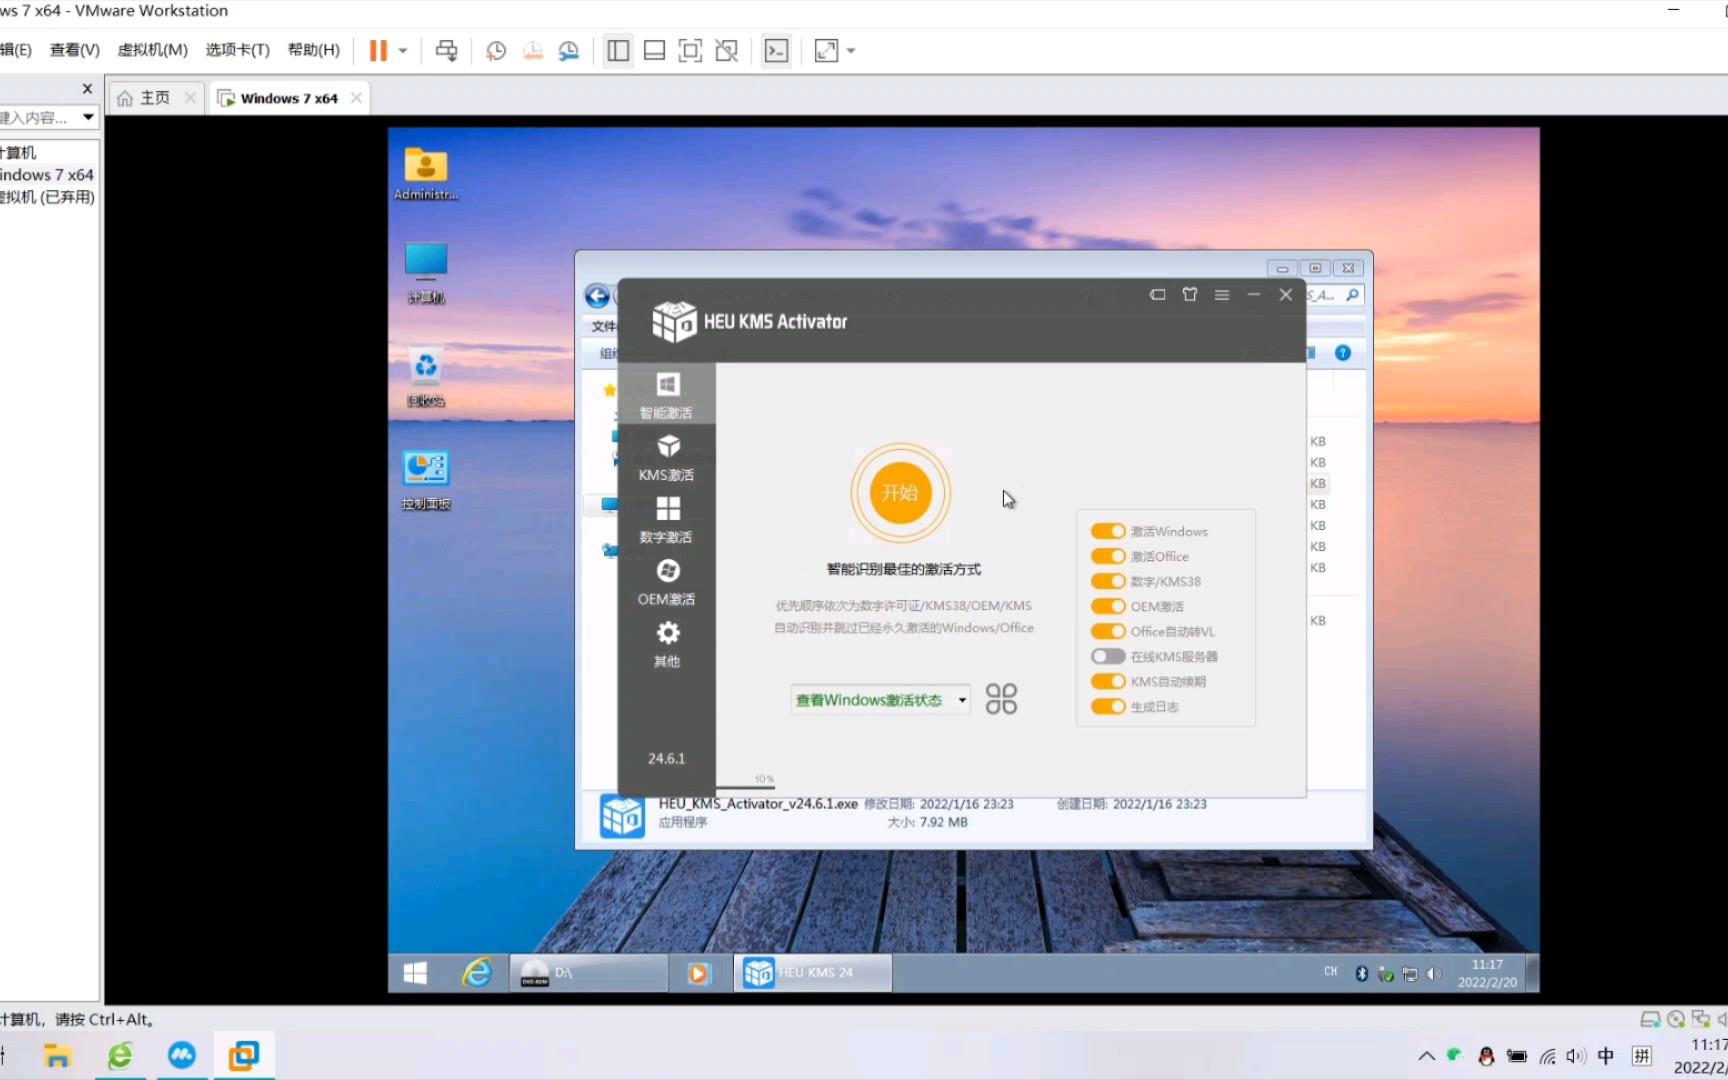1728x1080 pixels.
Task: Open the snapshot manager icon
Action: coord(569,51)
